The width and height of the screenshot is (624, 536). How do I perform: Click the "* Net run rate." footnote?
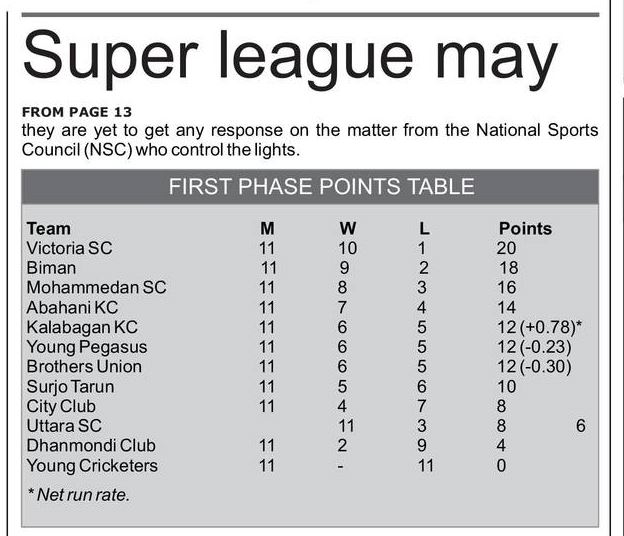coord(78,494)
